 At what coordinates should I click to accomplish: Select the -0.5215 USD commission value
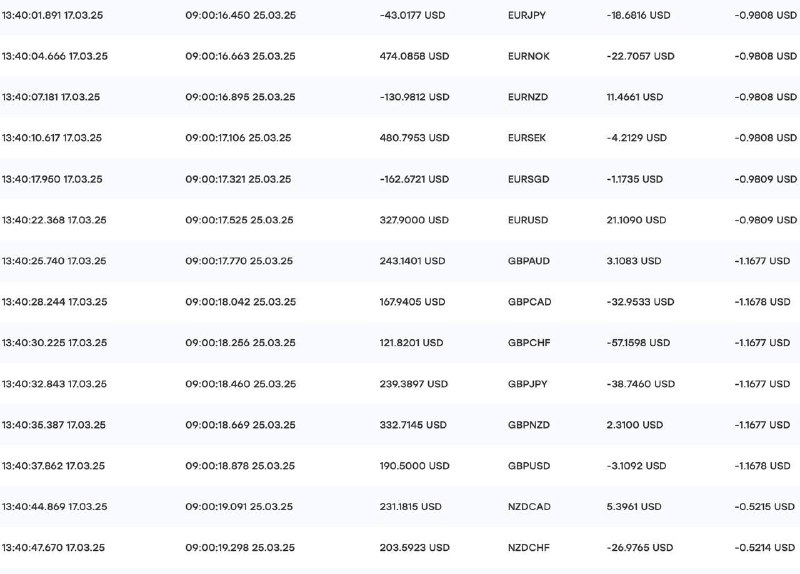pos(764,506)
